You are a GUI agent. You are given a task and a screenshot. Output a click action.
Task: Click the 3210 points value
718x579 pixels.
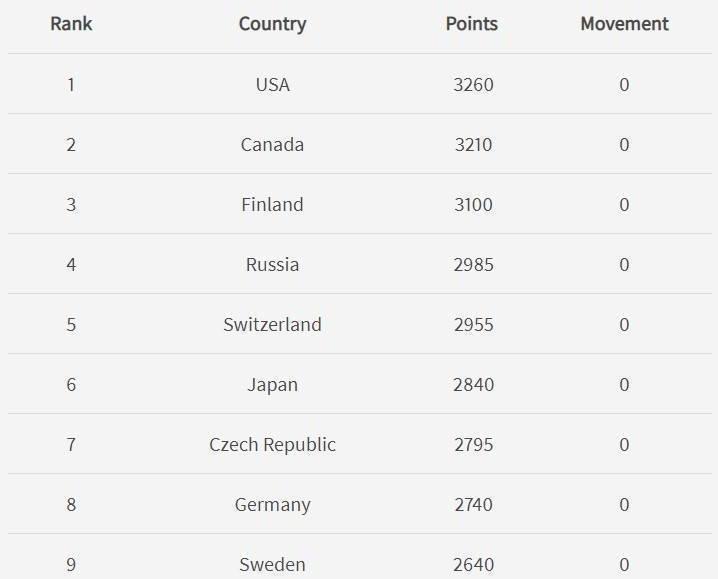473,145
